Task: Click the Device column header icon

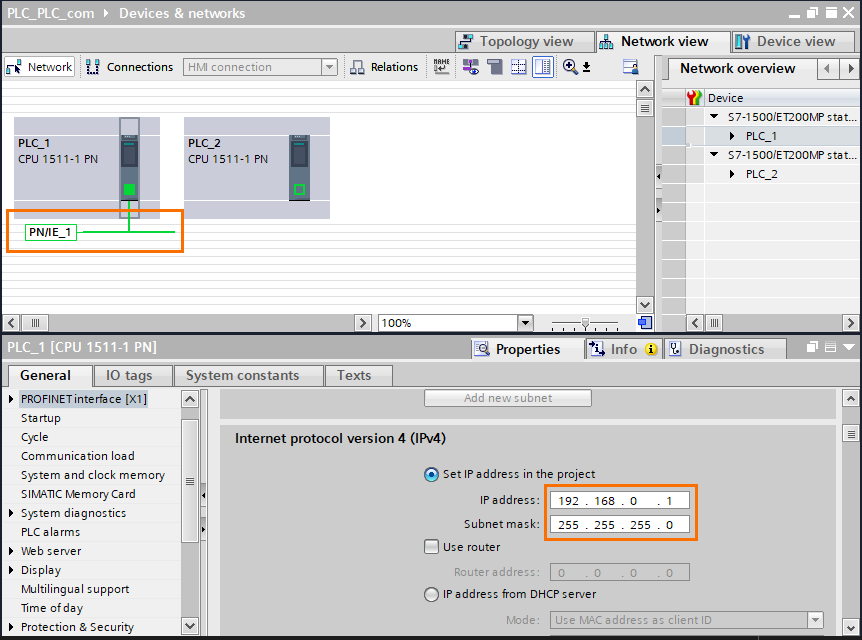Action: (x=694, y=98)
